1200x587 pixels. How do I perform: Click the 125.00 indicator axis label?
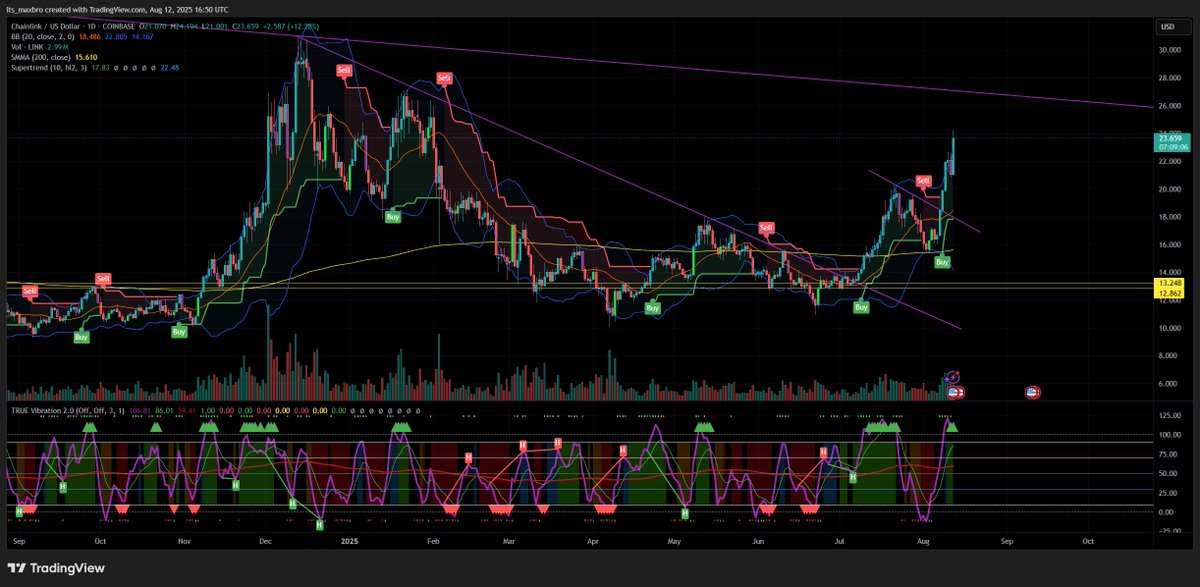click(x=1170, y=415)
